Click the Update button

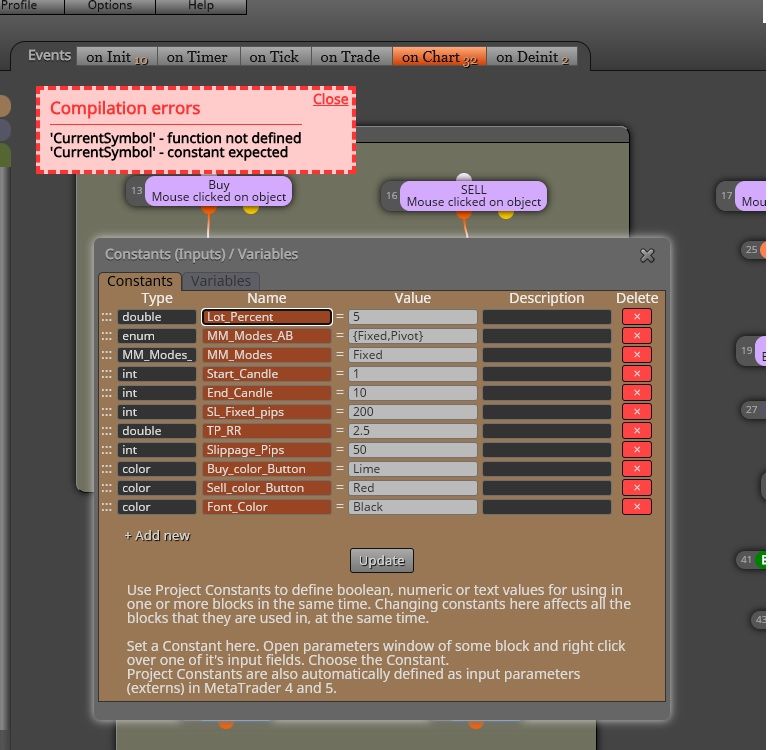point(382,560)
